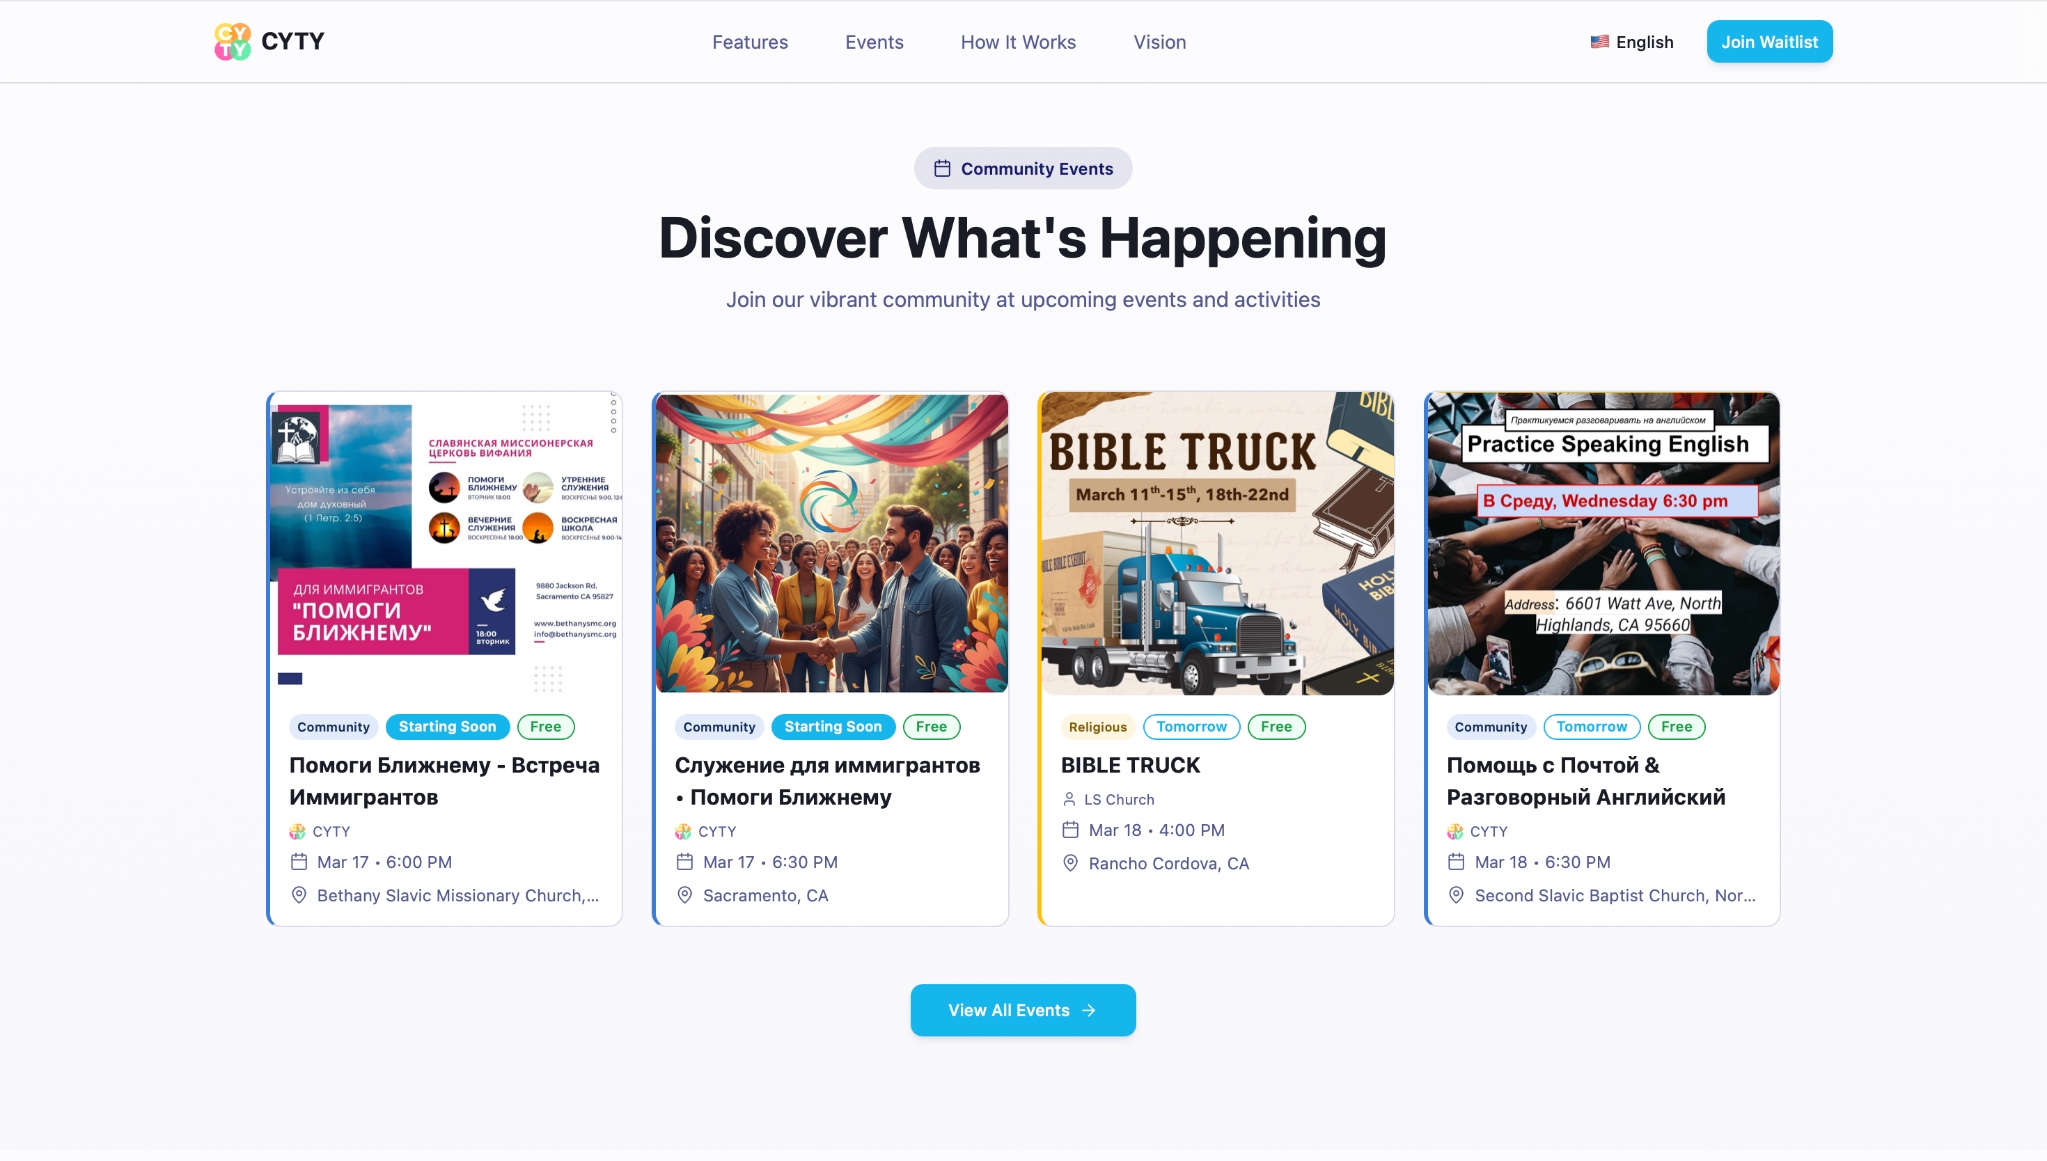This screenshot has height=1161, width=2047.
Task: Go to the Events nav link
Action: pos(874,42)
